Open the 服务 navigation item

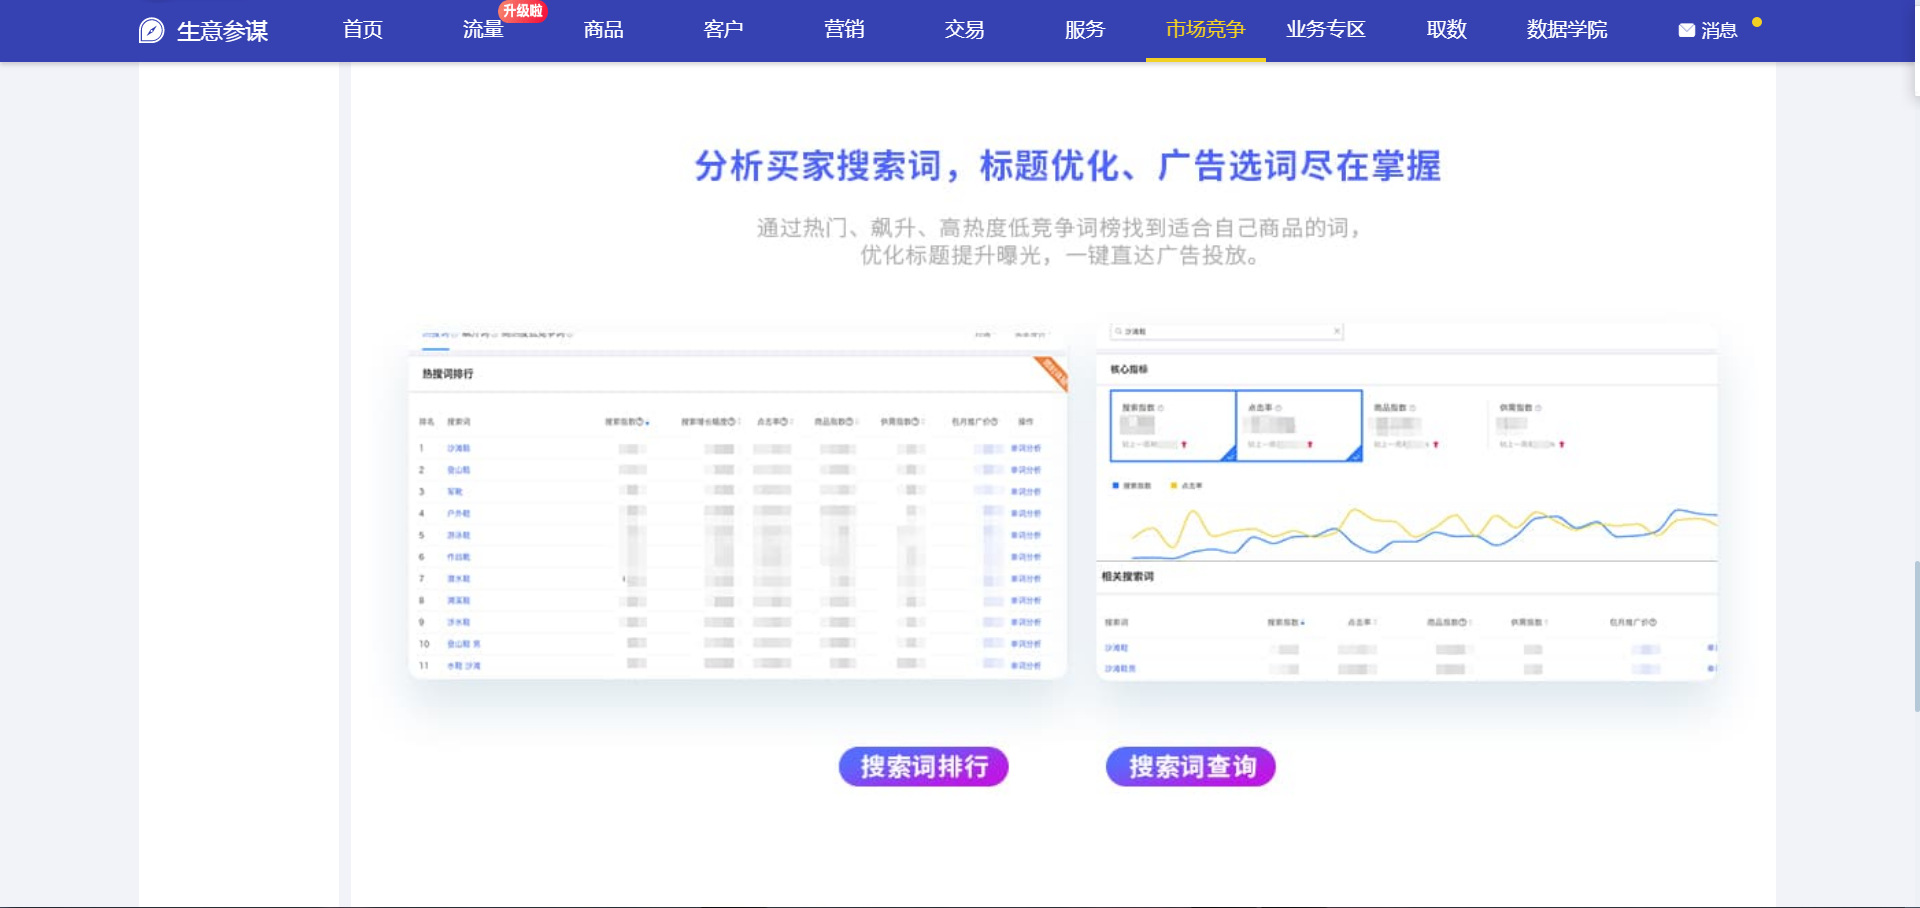click(1084, 30)
